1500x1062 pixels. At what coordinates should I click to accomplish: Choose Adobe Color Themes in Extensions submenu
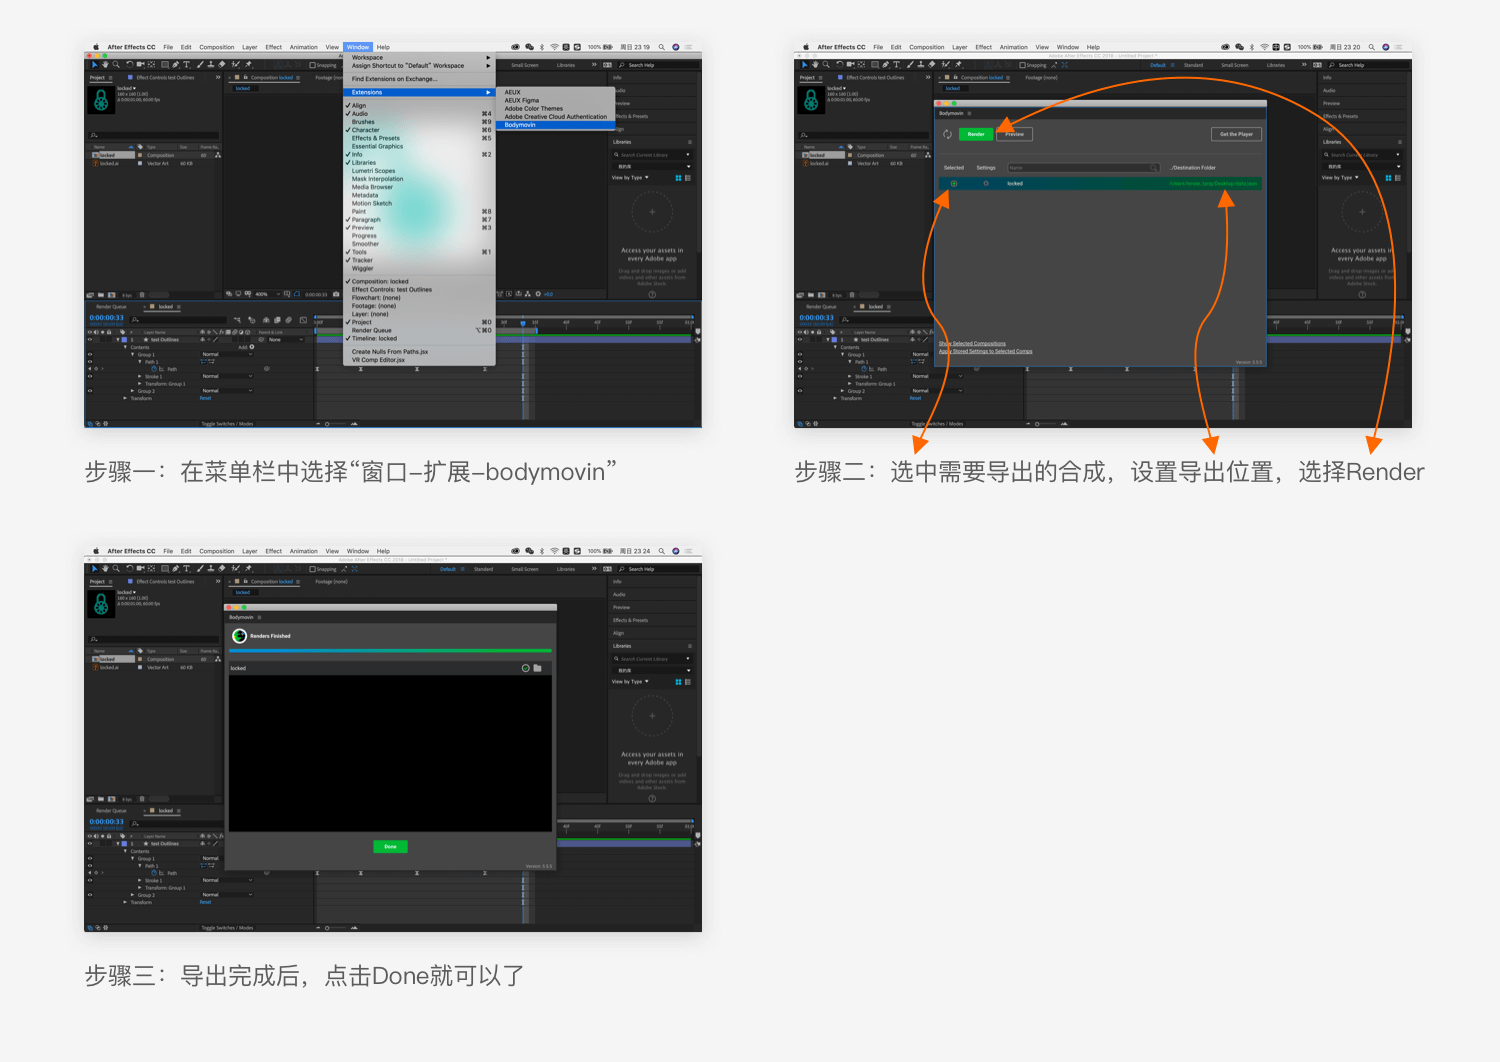pyautogui.click(x=555, y=108)
